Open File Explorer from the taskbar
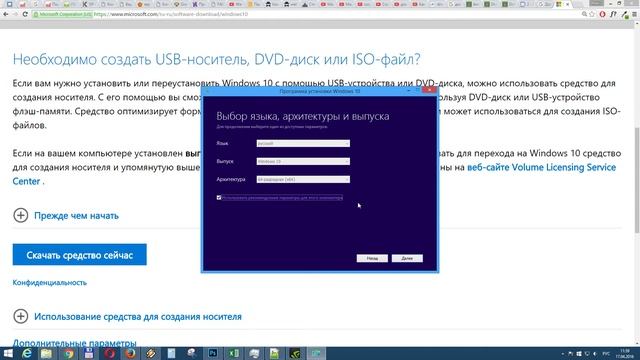 coord(46,353)
